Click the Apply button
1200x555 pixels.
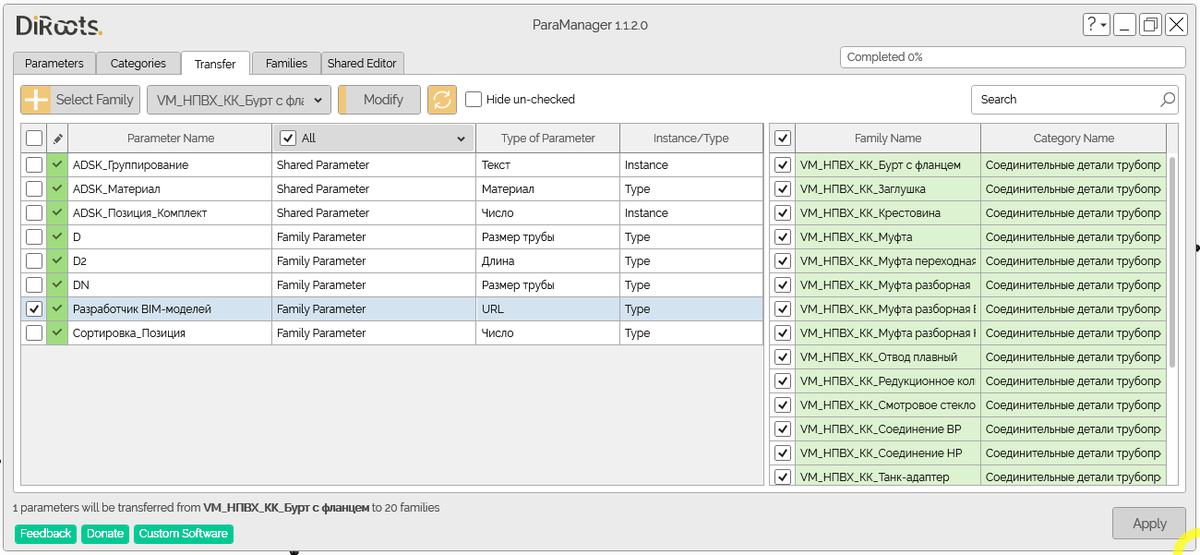pyautogui.click(x=1149, y=523)
